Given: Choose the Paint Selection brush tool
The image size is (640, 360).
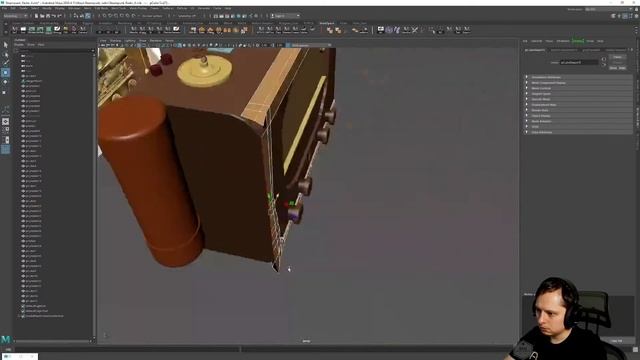Looking at the screenshot, I should tap(5, 63).
